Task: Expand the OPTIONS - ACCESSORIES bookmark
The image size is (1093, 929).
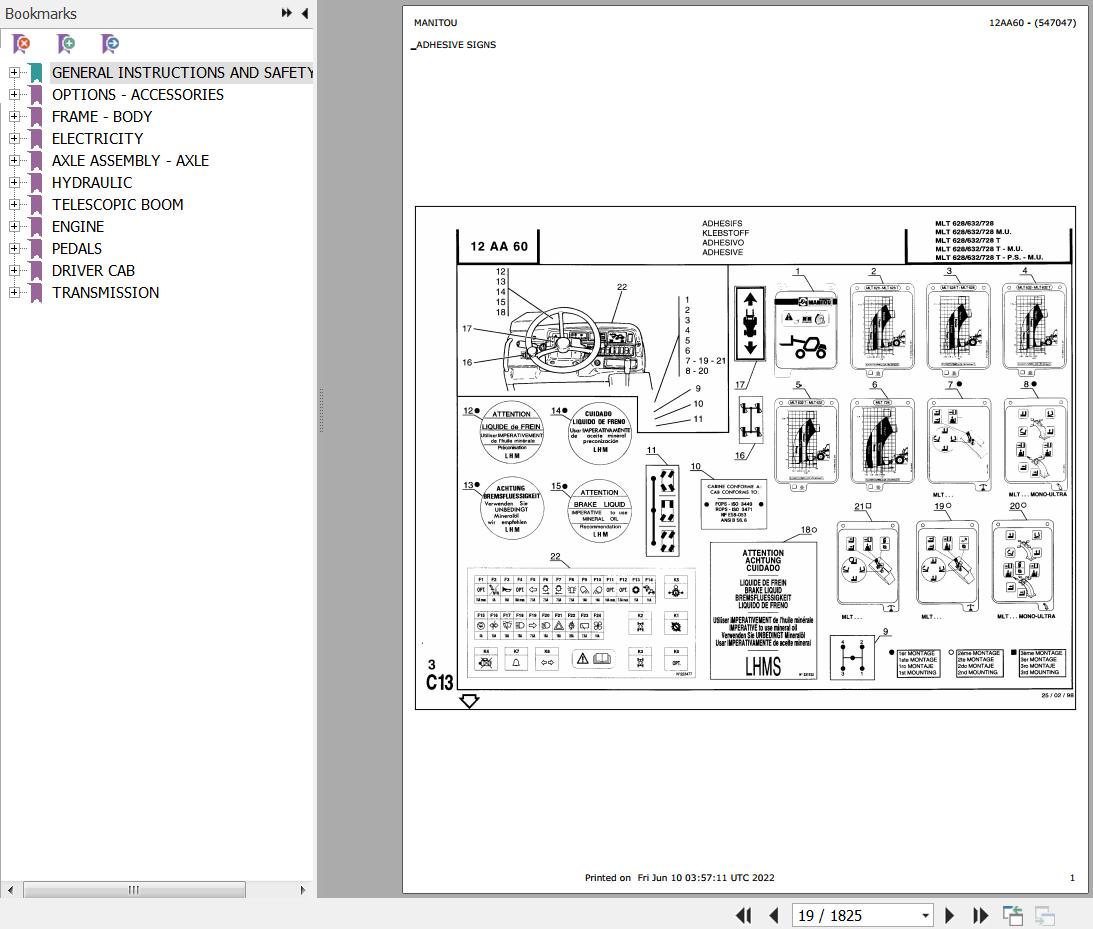Action: [14, 94]
